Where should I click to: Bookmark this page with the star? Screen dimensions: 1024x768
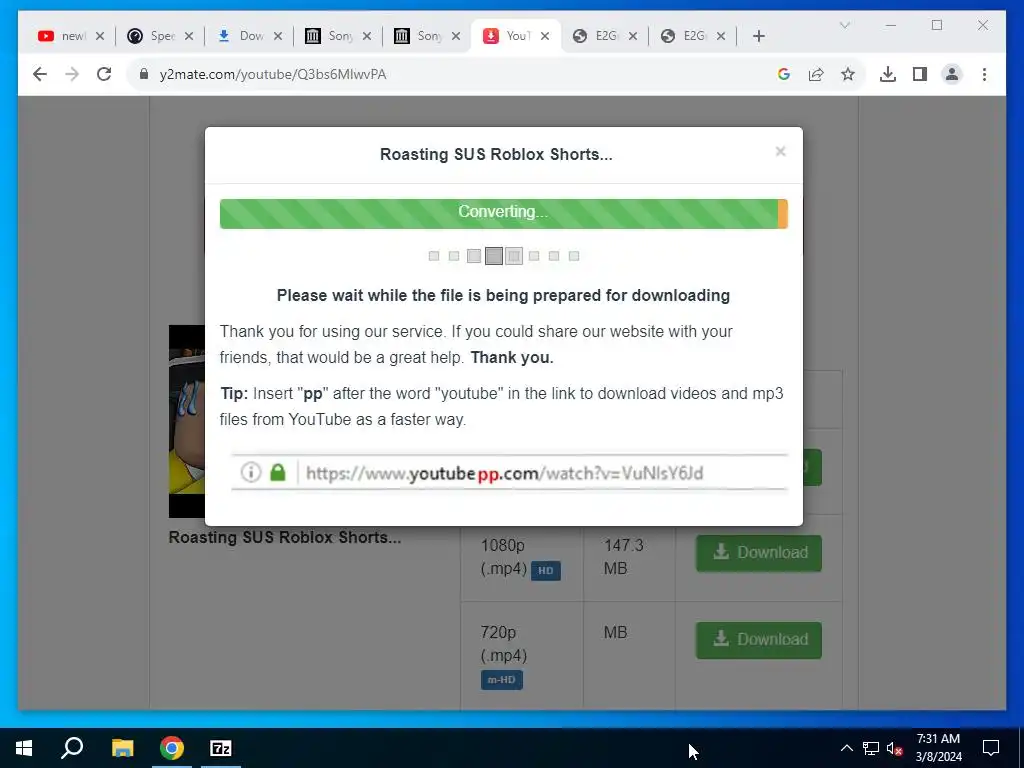click(848, 74)
